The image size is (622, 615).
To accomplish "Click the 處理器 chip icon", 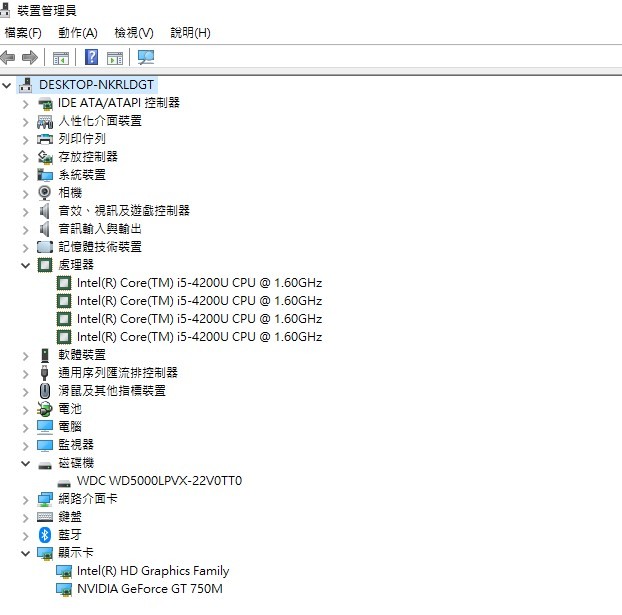I will click(x=45, y=265).
